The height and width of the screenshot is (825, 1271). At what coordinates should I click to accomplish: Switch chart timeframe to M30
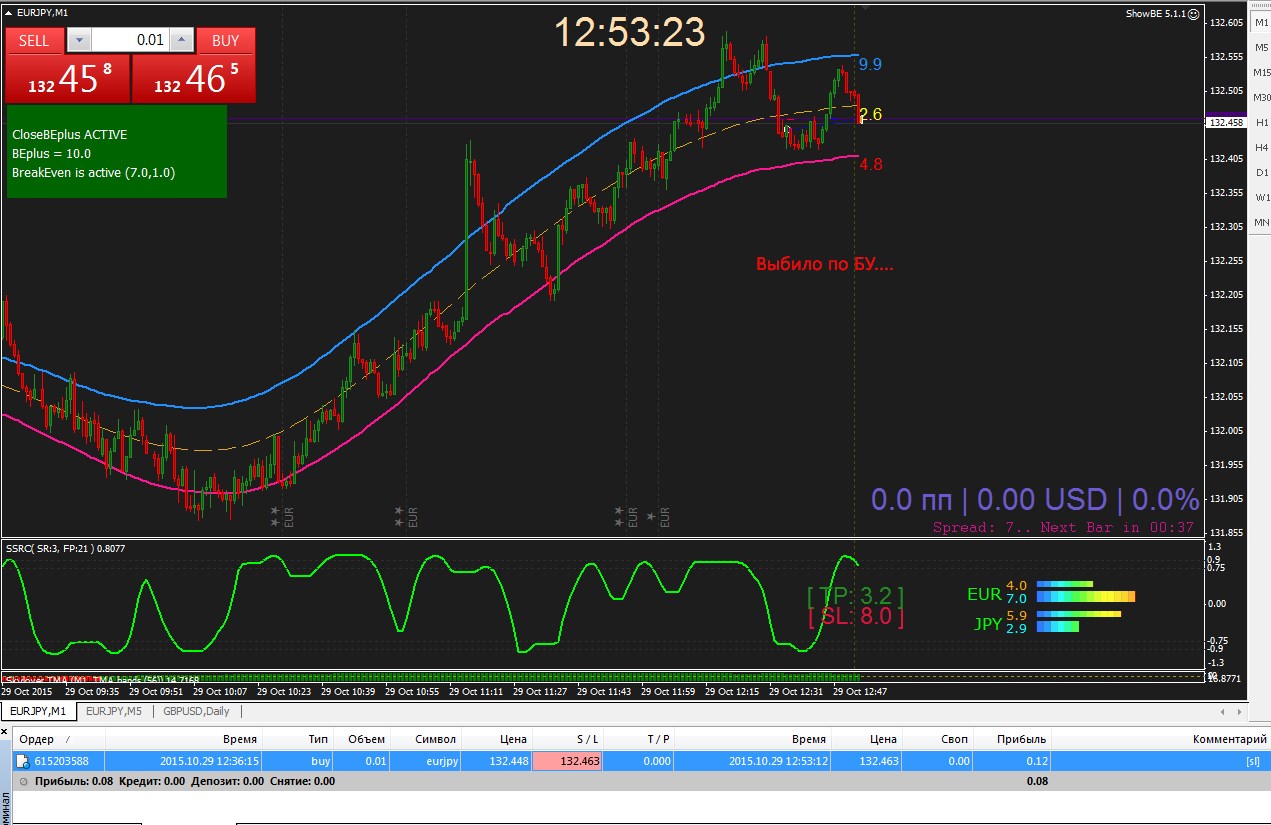pyautogui.click(x=1262, y=97)
